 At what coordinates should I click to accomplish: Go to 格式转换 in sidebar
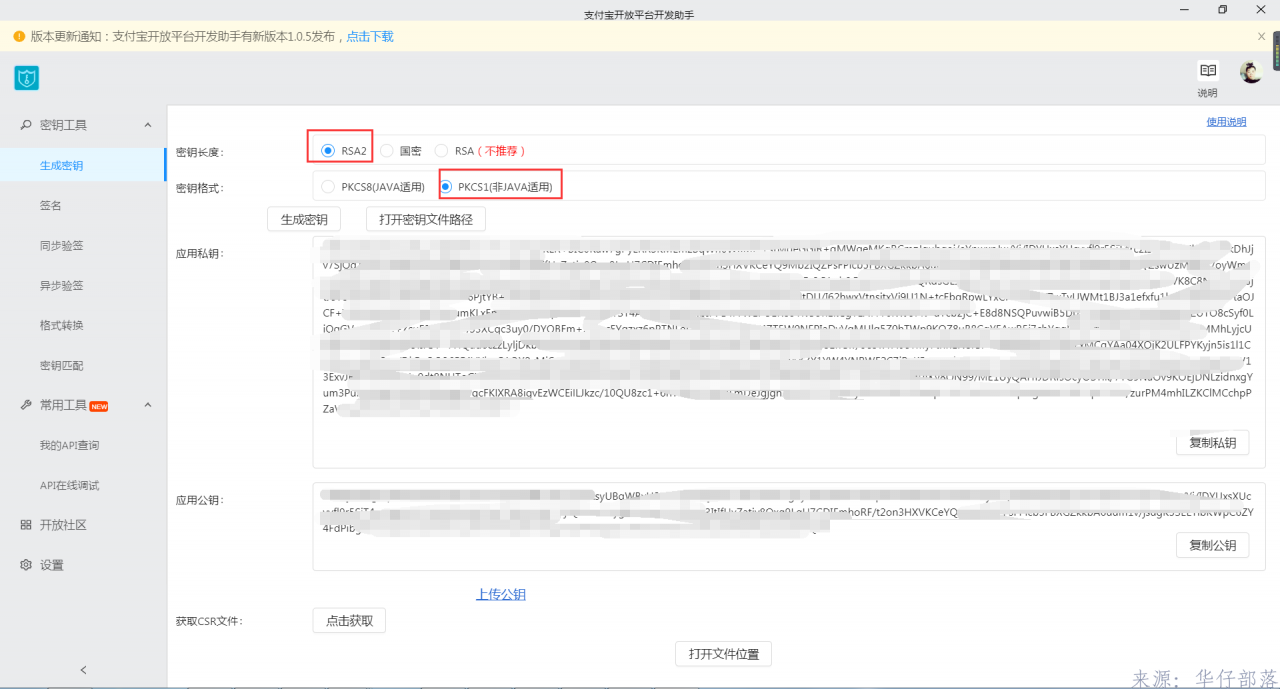[61, 325]
